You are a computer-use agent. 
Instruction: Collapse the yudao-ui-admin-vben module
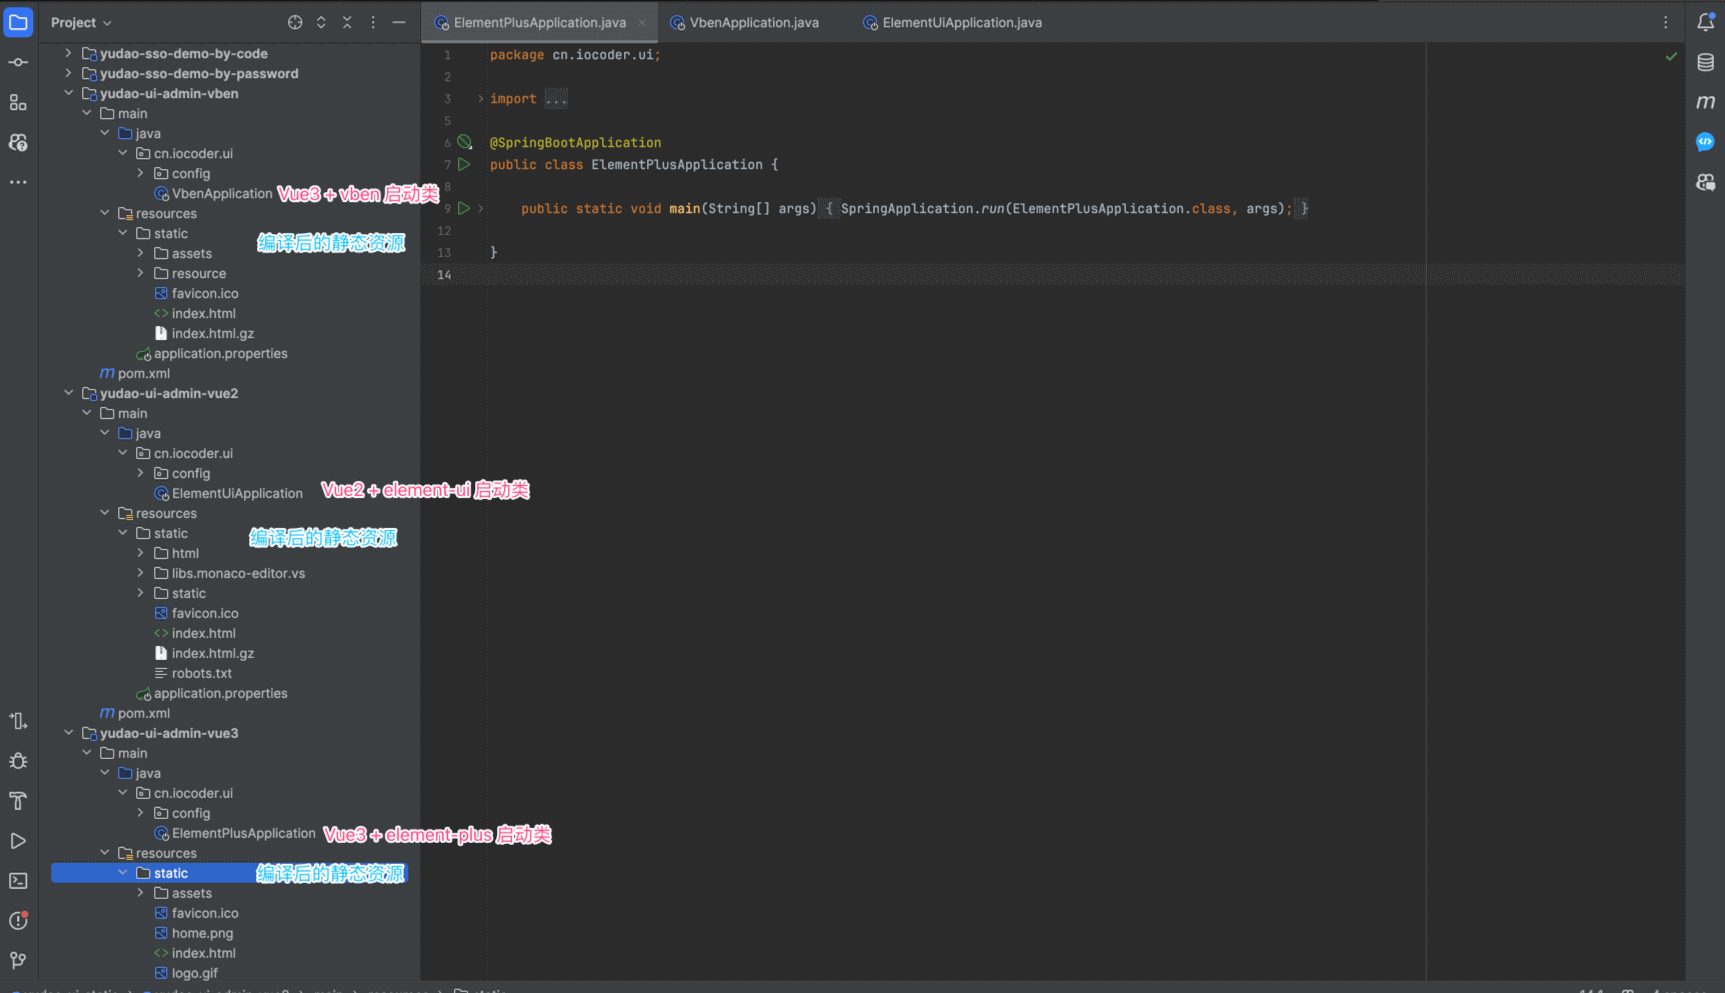point(69,93)
